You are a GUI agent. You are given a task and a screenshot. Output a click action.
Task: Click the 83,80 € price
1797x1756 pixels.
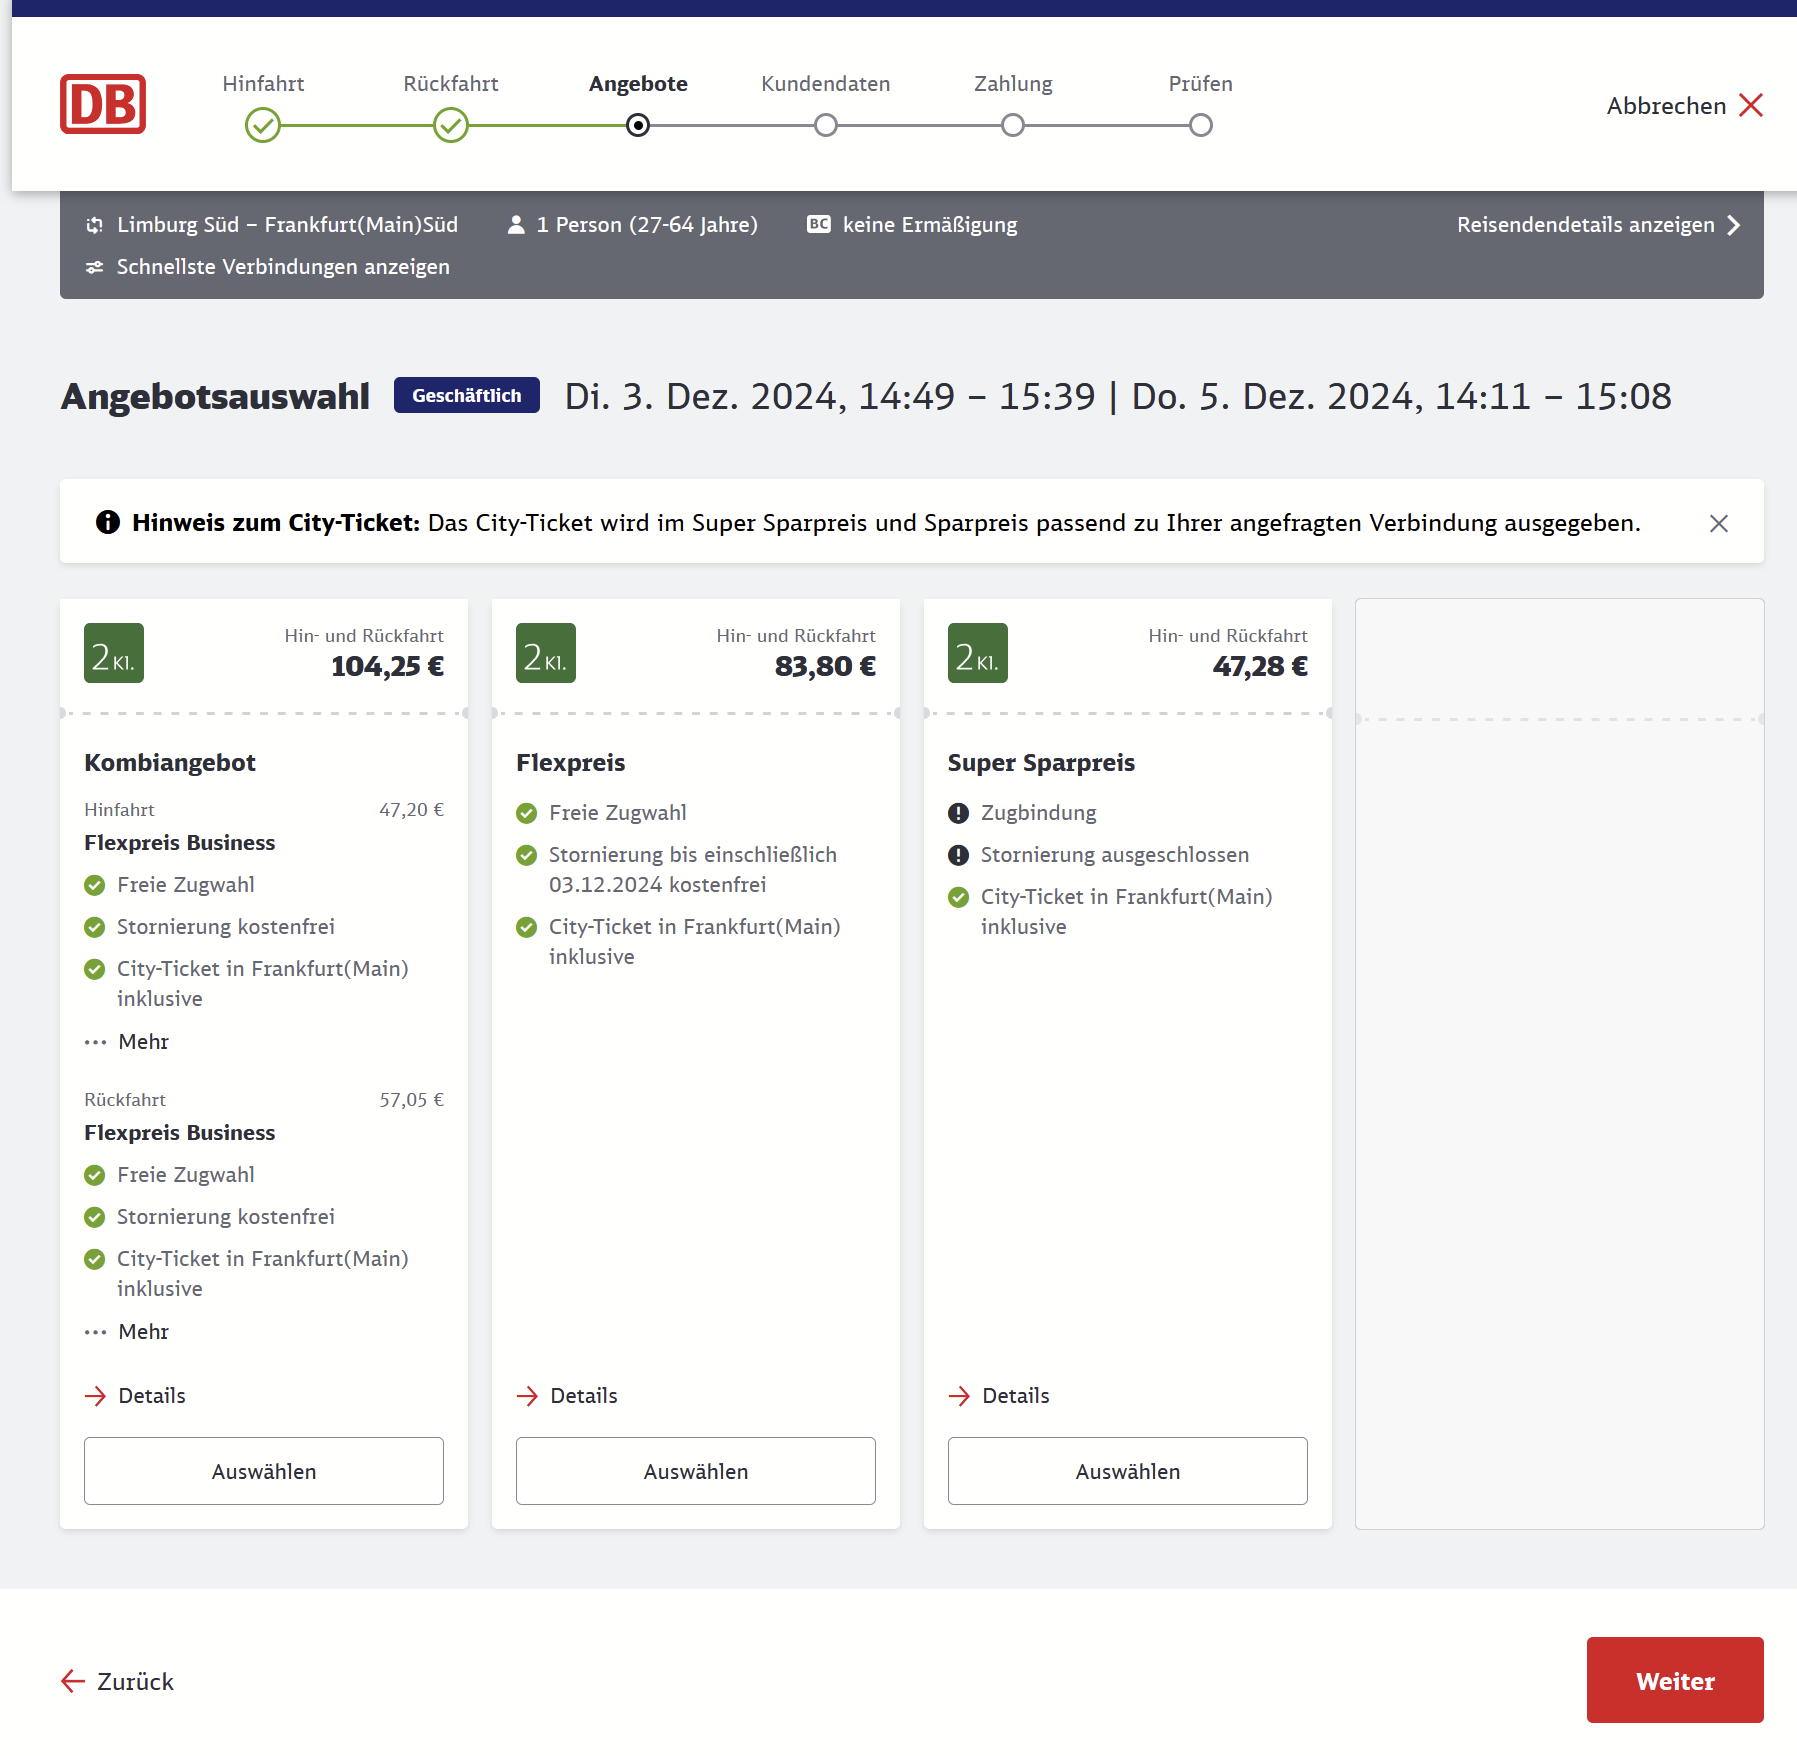click(825, 666)
